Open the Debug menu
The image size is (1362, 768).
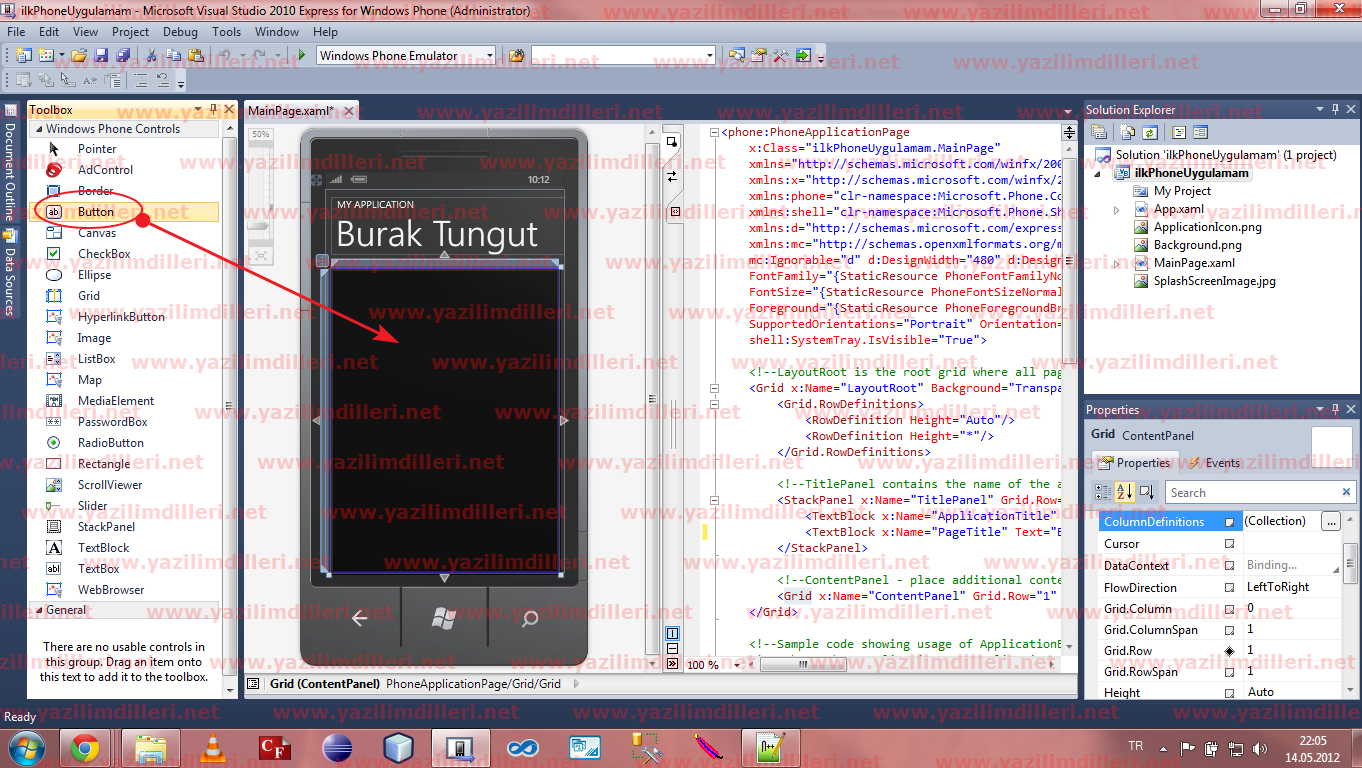tap(180, 32)
